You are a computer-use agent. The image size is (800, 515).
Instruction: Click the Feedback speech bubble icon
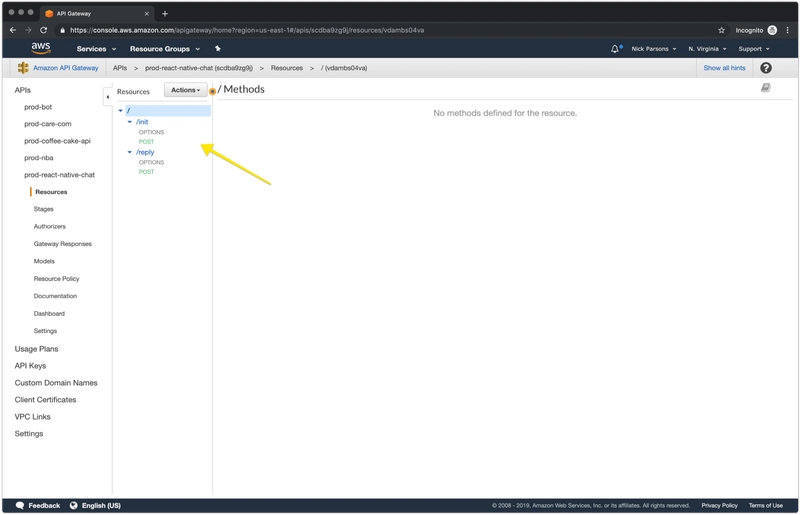tap(20, 505)
